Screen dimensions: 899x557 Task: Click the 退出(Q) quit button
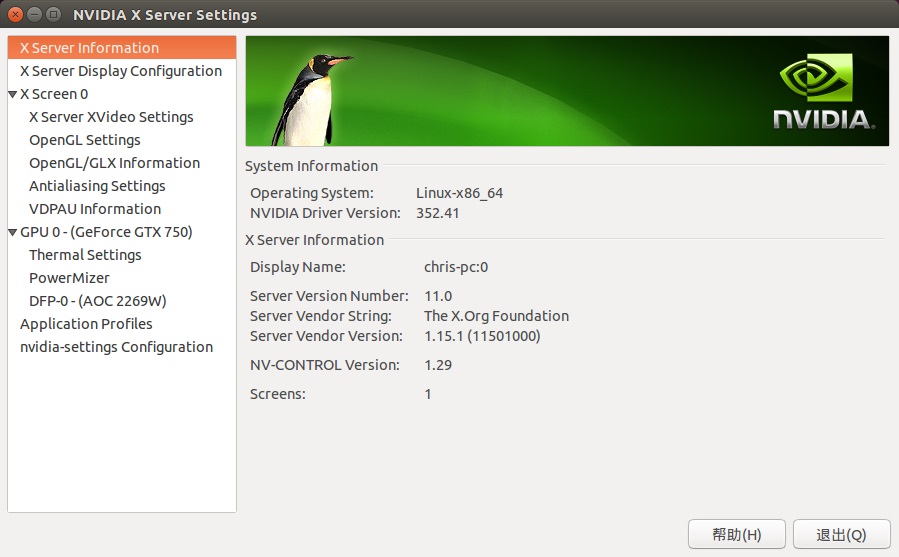pos(842,534)
